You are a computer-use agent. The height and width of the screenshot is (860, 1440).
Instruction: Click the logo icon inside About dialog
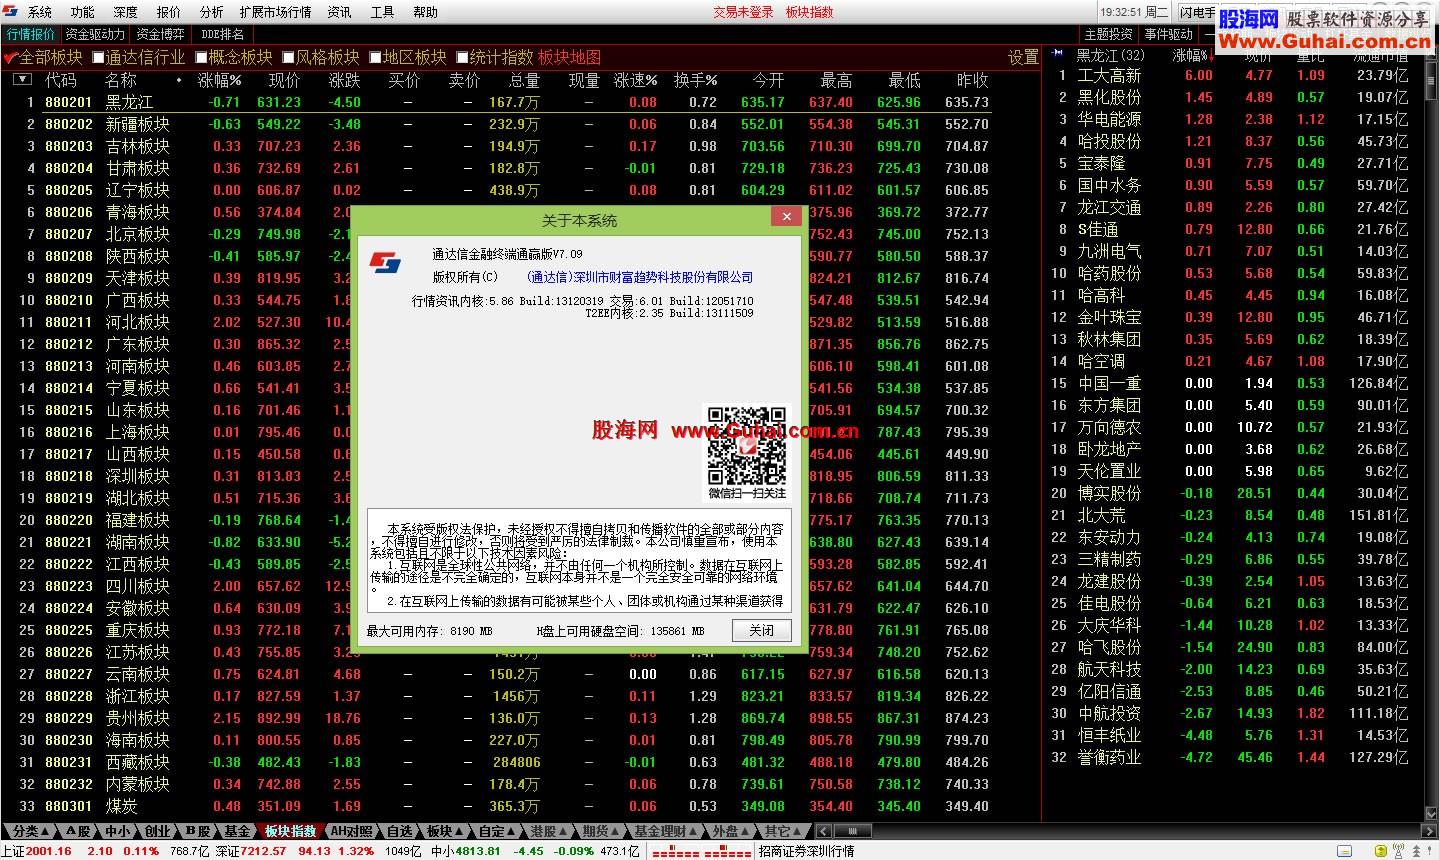click(x=385, y=262)
